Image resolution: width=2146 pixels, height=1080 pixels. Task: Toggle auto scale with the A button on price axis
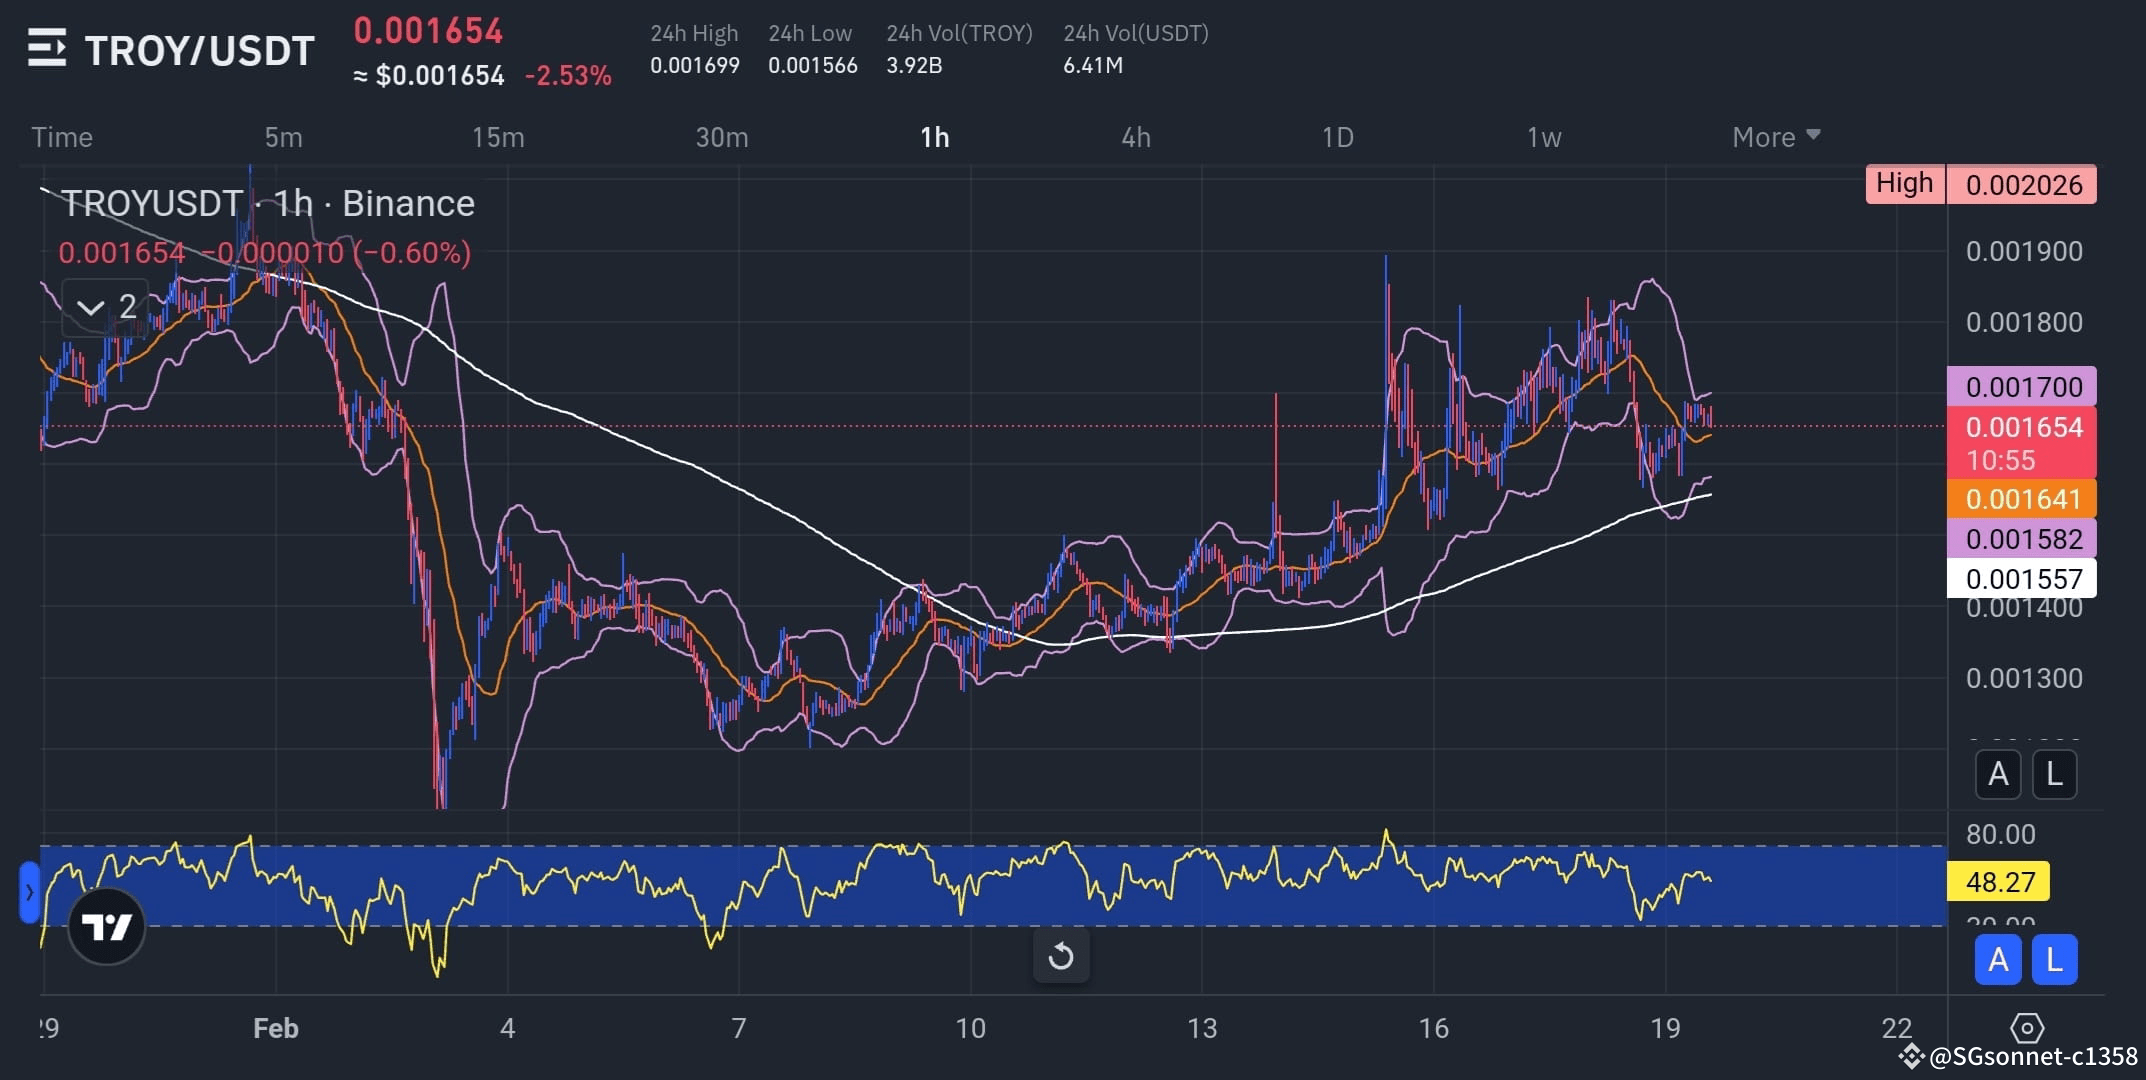pos(1998,774)
